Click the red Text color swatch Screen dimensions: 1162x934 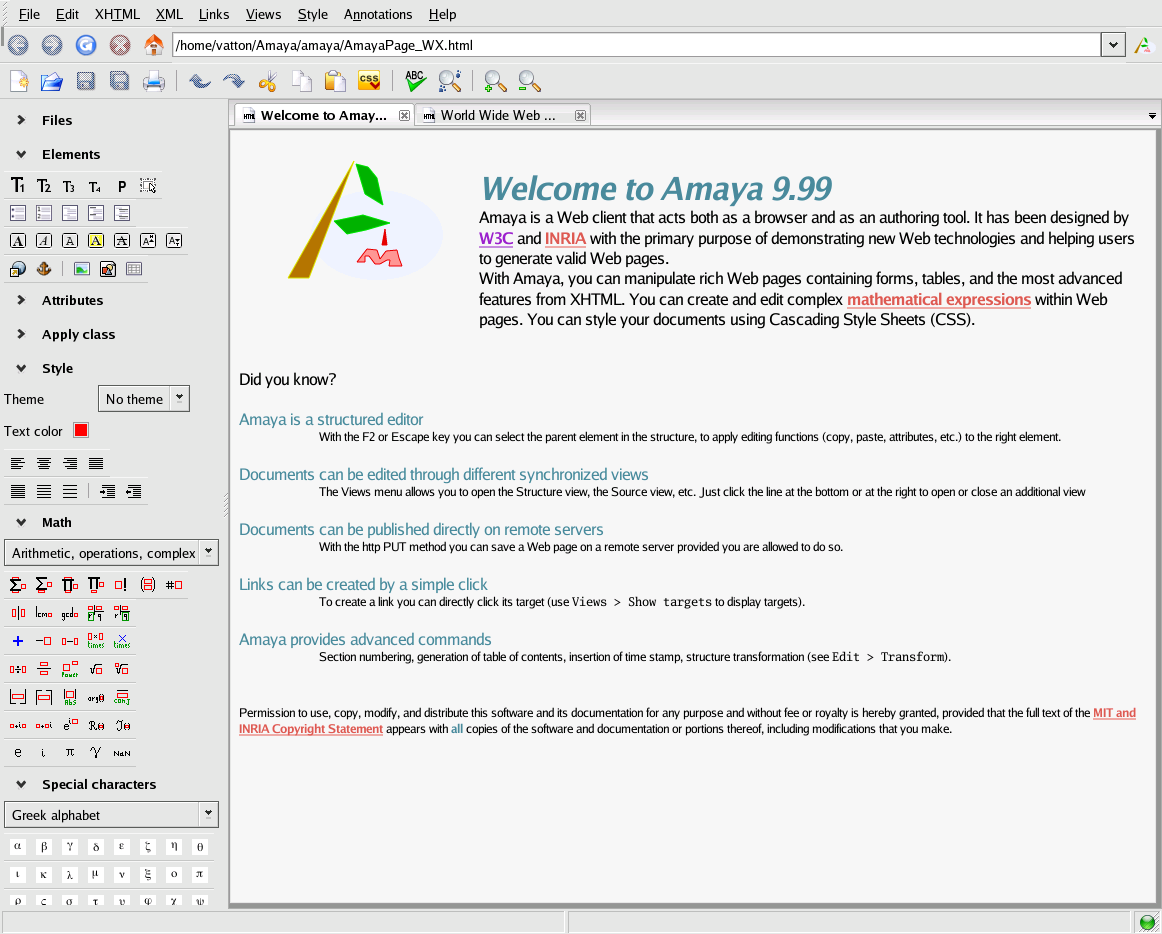pos(81,431)
